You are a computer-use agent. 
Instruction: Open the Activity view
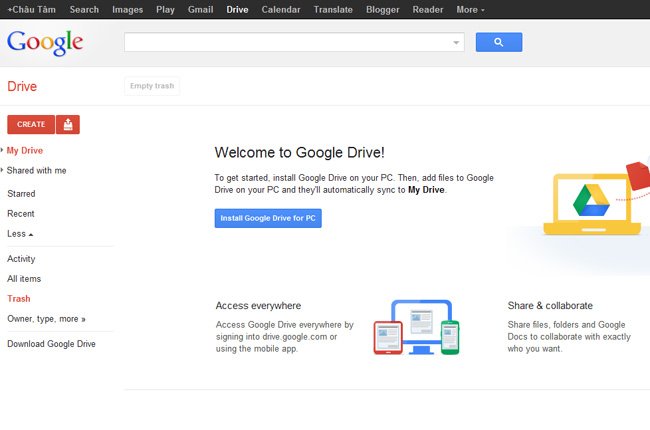(x=21, y=259)
